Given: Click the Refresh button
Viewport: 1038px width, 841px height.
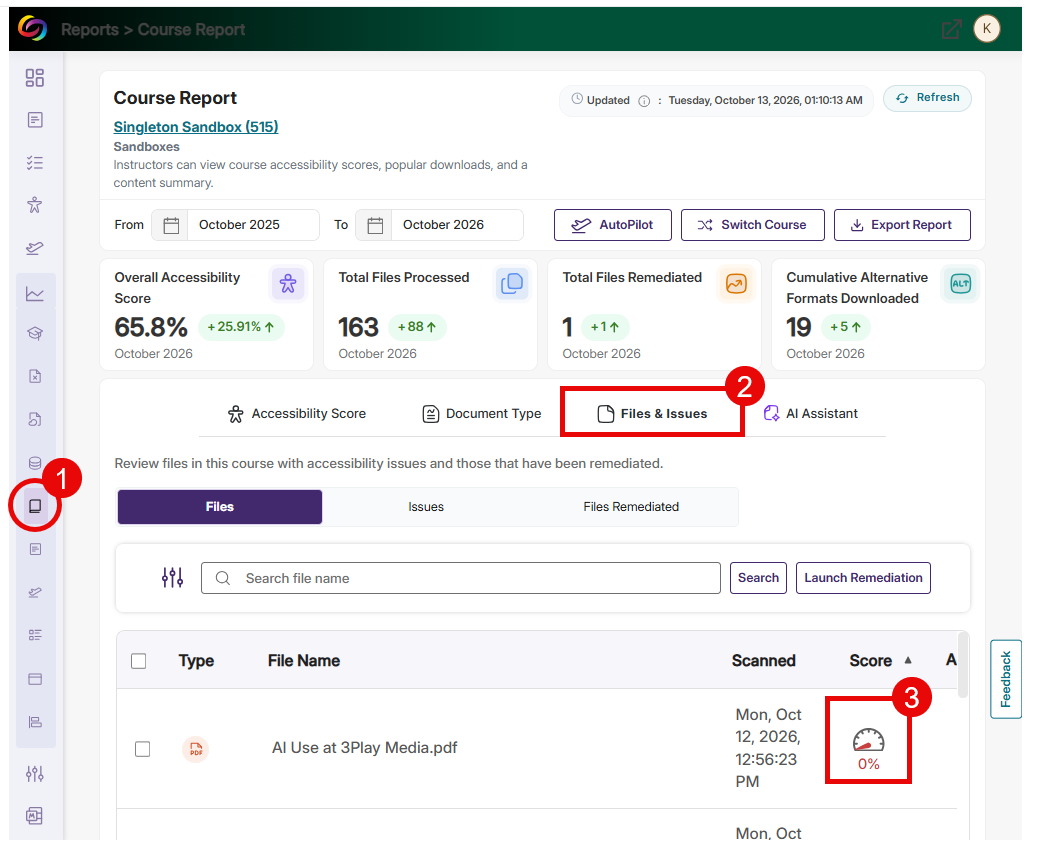Looking at the screenshot, I should point(927,98).
